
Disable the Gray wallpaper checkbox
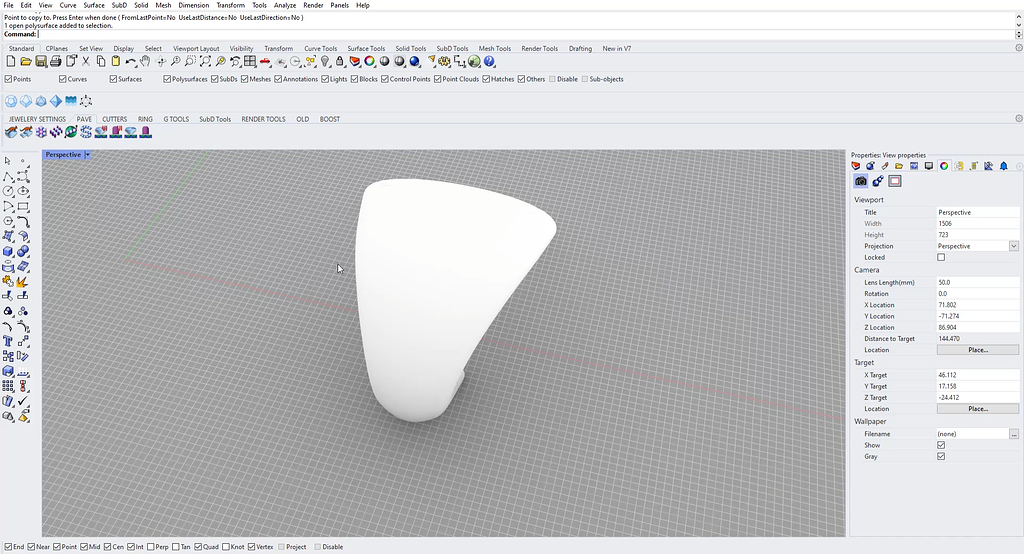point(941,456)
